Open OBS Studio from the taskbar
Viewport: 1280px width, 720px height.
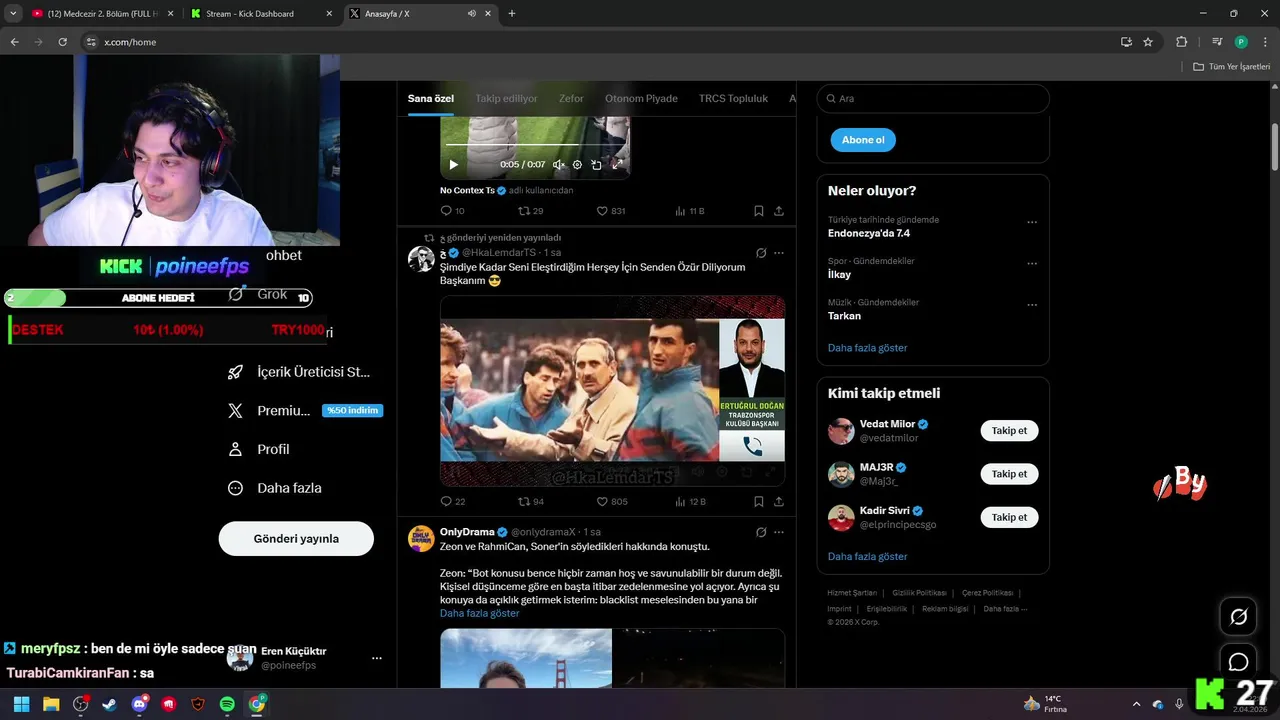point(81,704)
